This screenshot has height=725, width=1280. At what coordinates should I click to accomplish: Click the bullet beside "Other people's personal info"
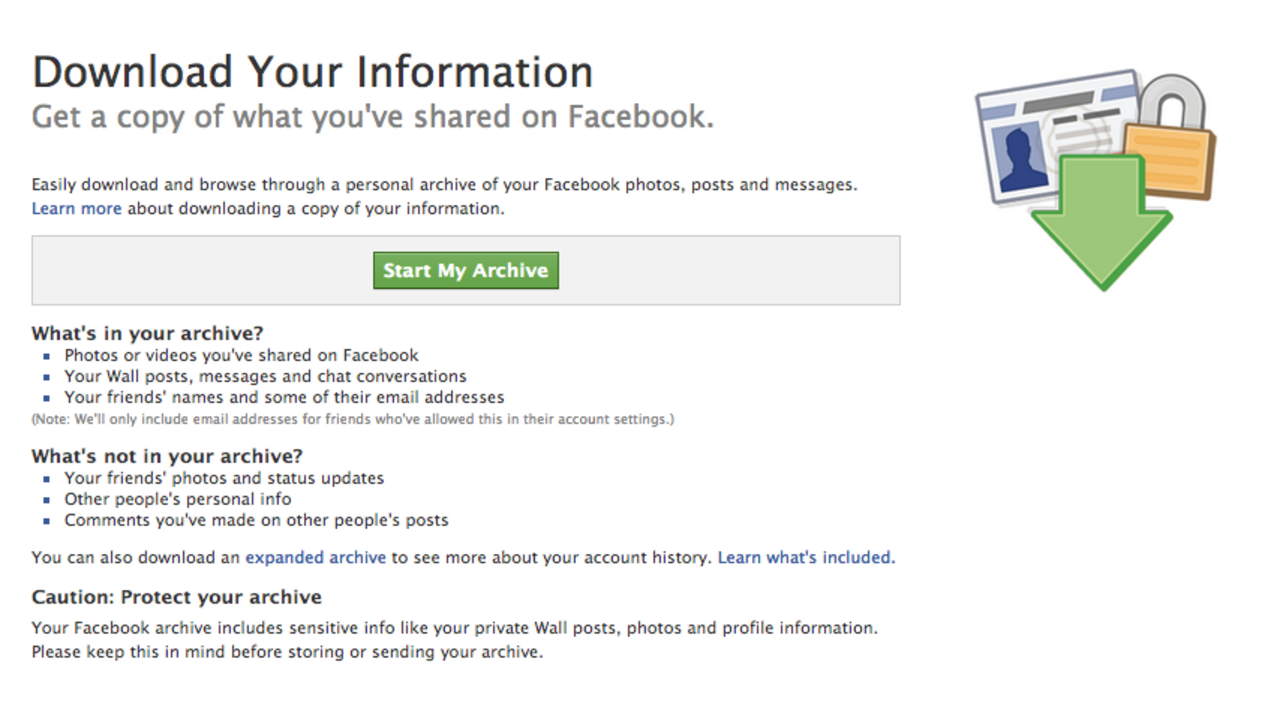click(x=48, y=499)
